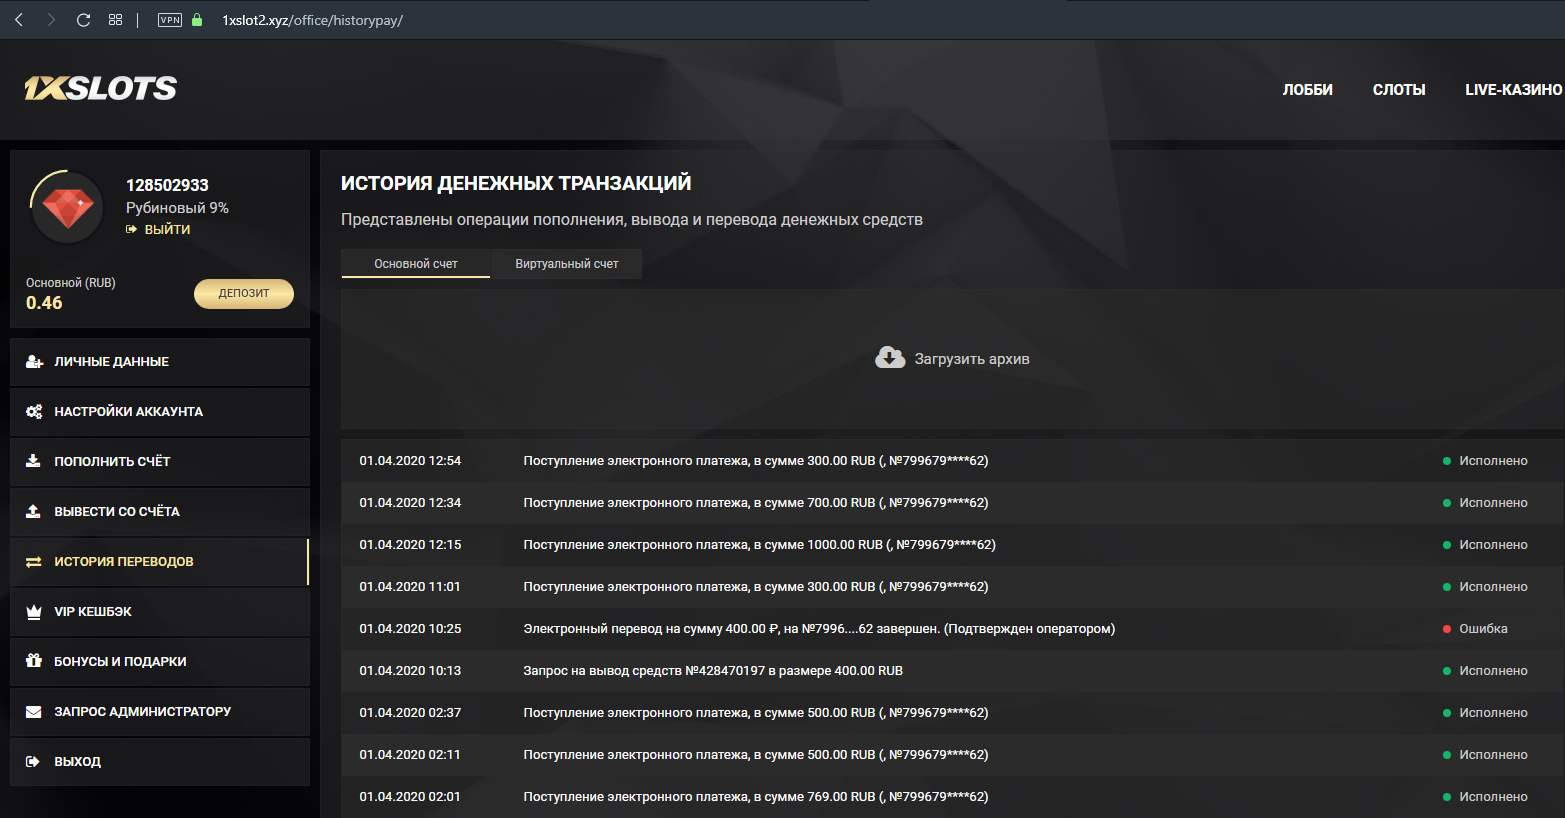The width and height of the screenshot is (1565, 818).
Task: Select the 1000.00 RUB payment description
Action: 760,545
